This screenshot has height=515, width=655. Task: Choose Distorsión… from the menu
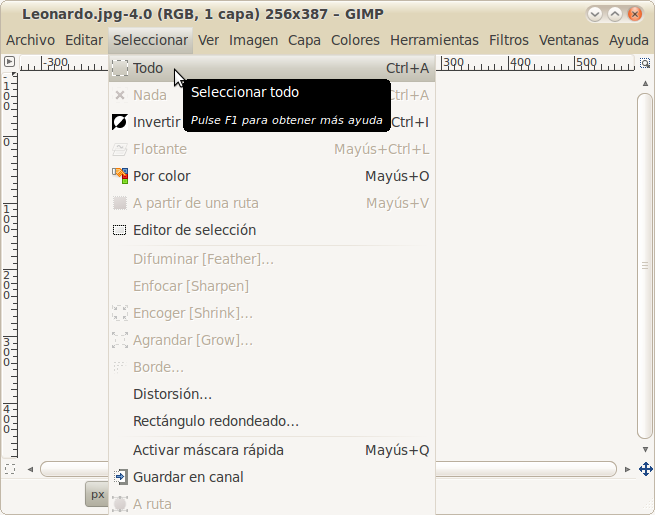pyautogui.click(x=272, y=394)
